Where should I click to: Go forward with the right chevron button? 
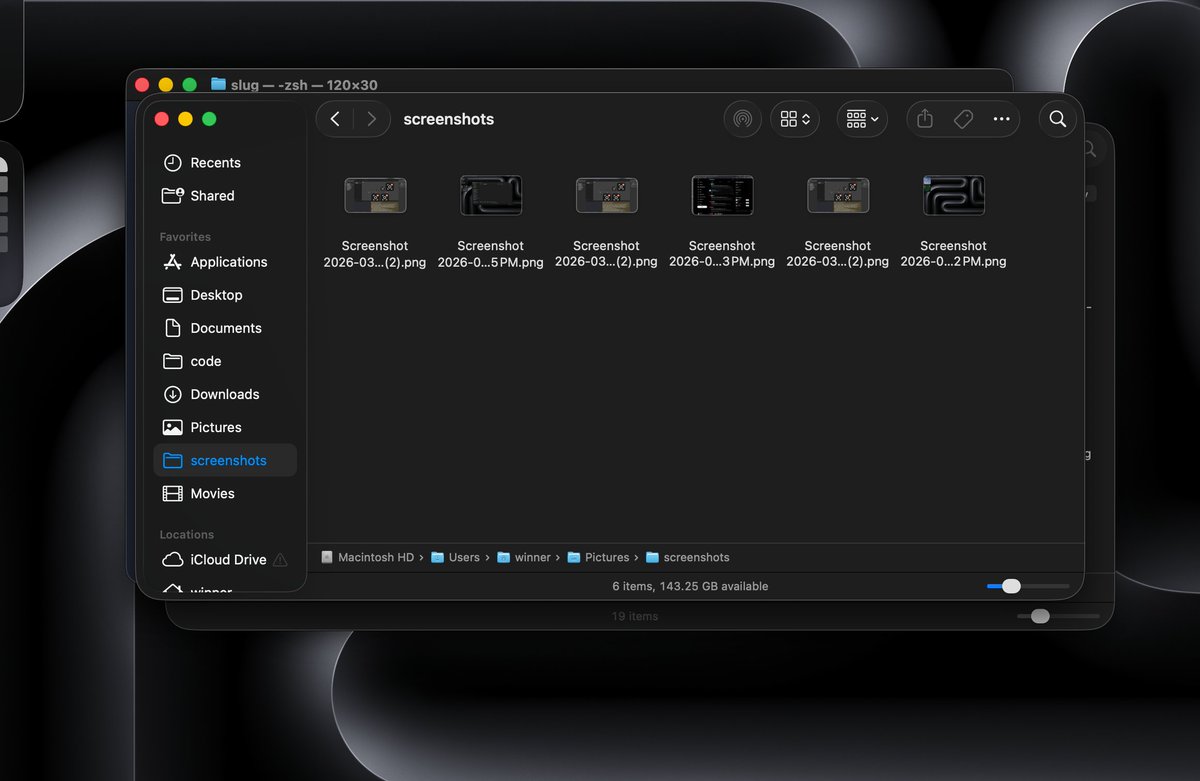point(371,119)
